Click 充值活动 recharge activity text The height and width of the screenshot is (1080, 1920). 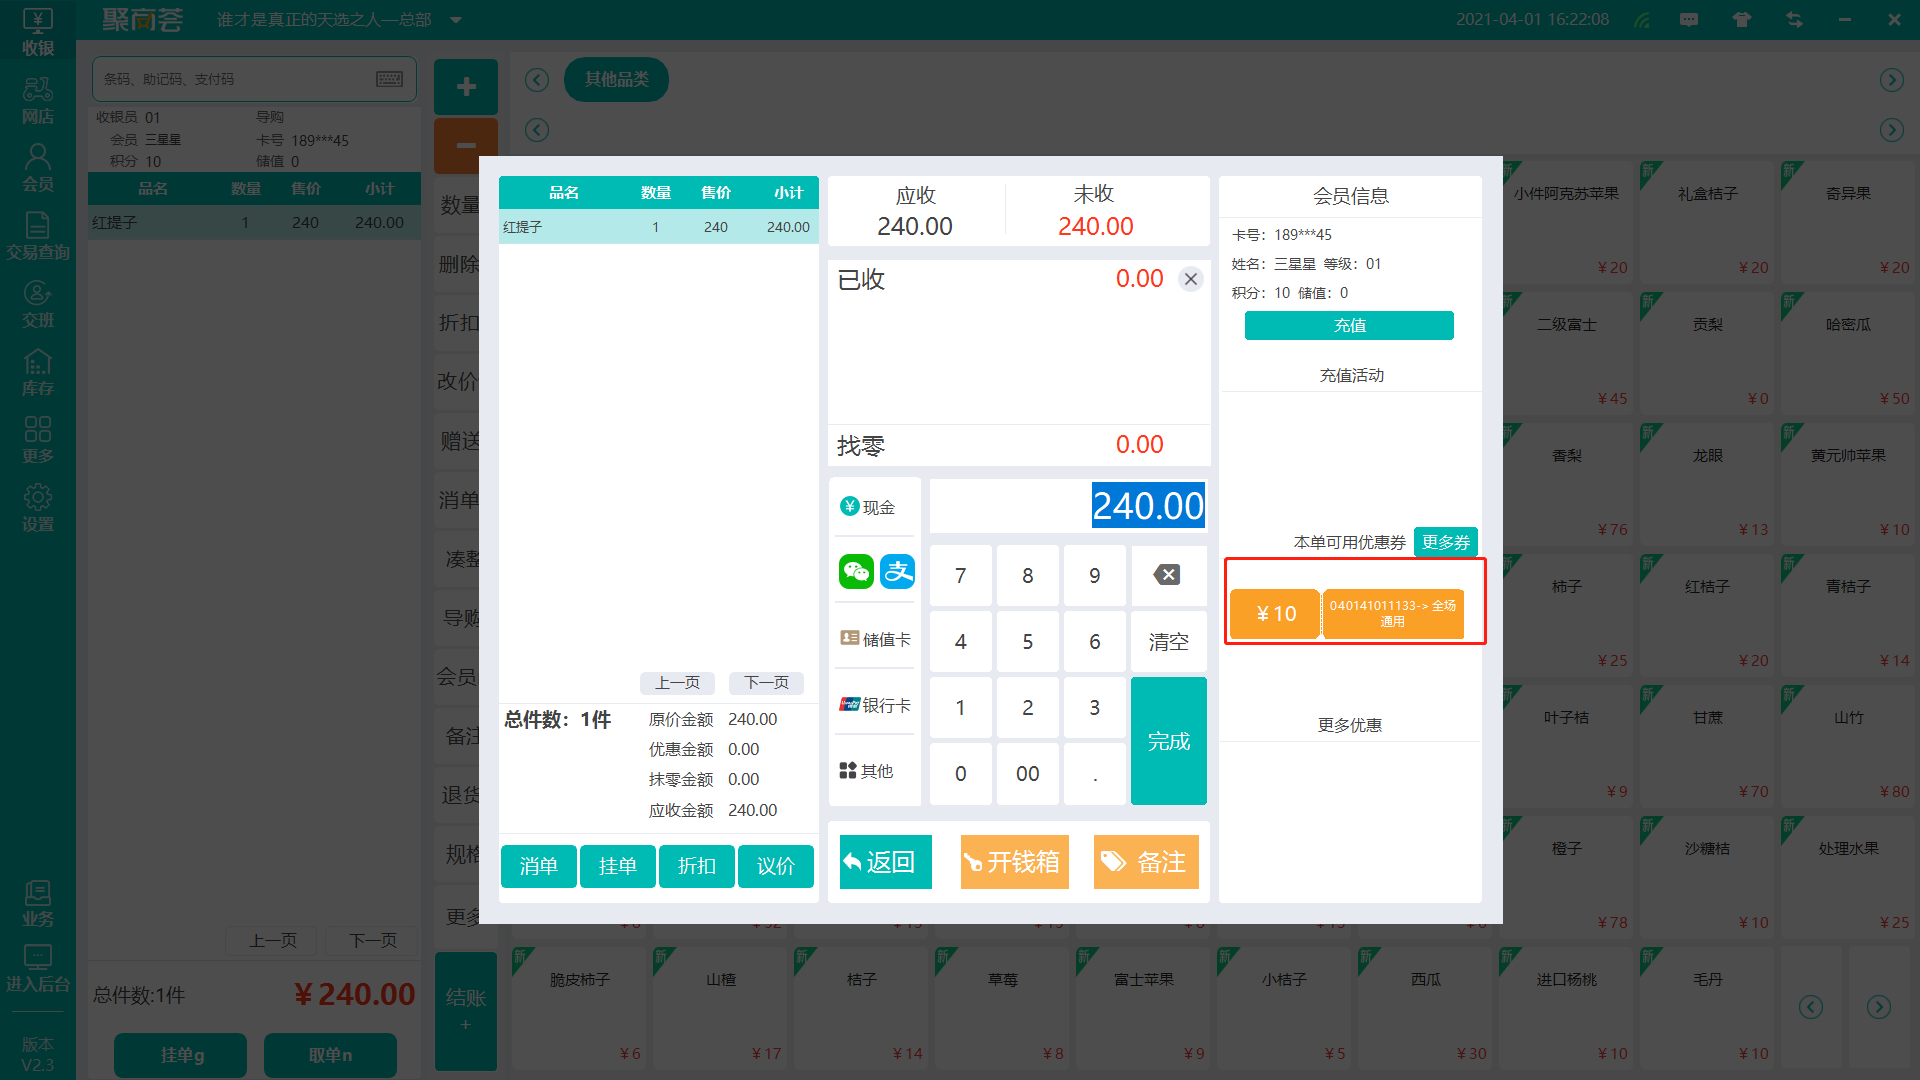(x=1351, y=375)
